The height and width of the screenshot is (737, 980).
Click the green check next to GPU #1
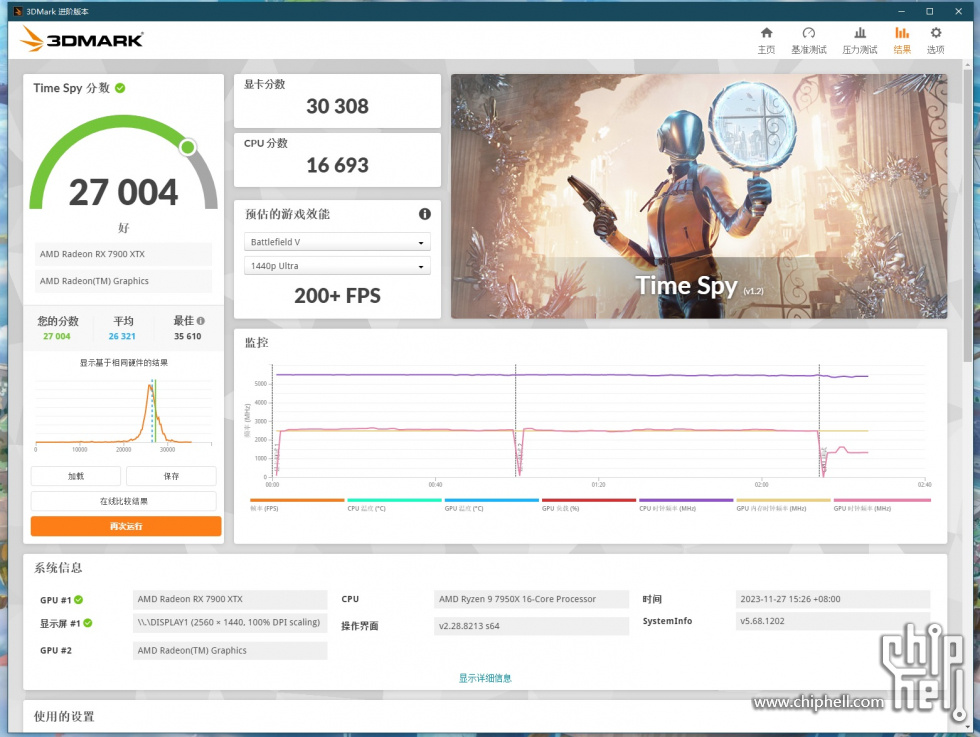click(x=79, y=599)
